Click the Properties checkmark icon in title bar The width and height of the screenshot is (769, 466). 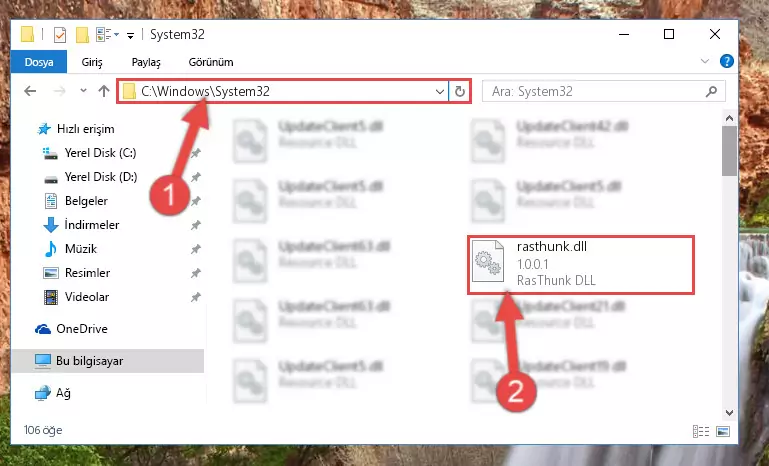(x=59, y=35)
